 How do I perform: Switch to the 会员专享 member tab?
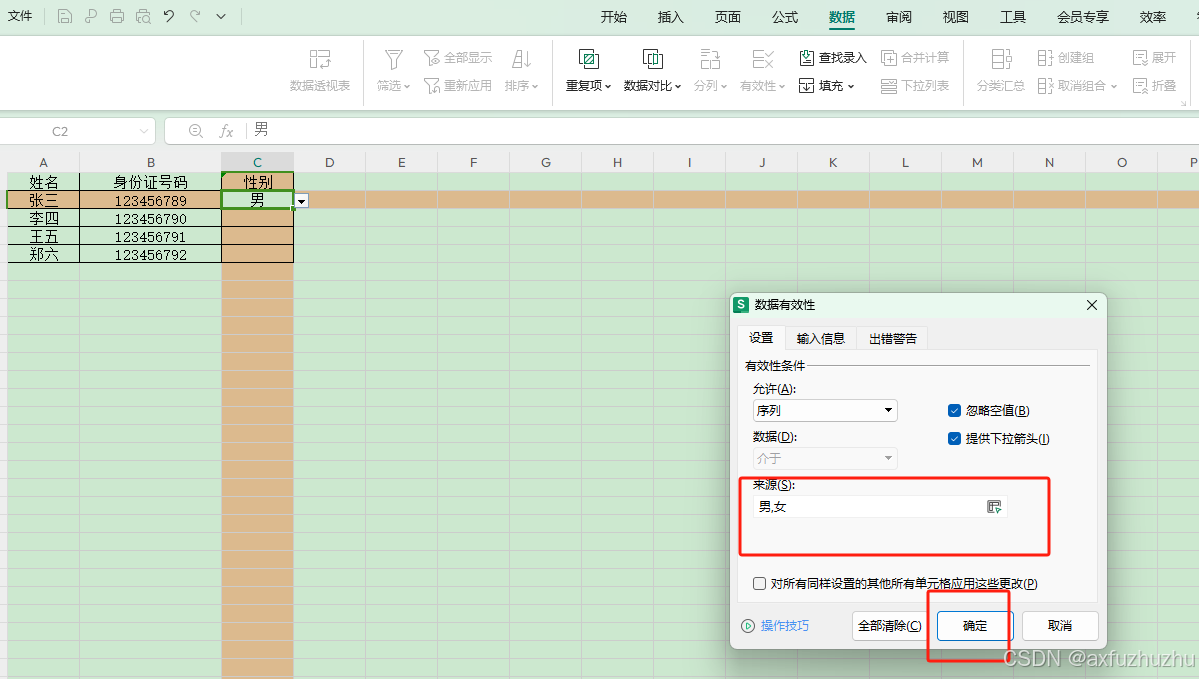click(1083, 17)
